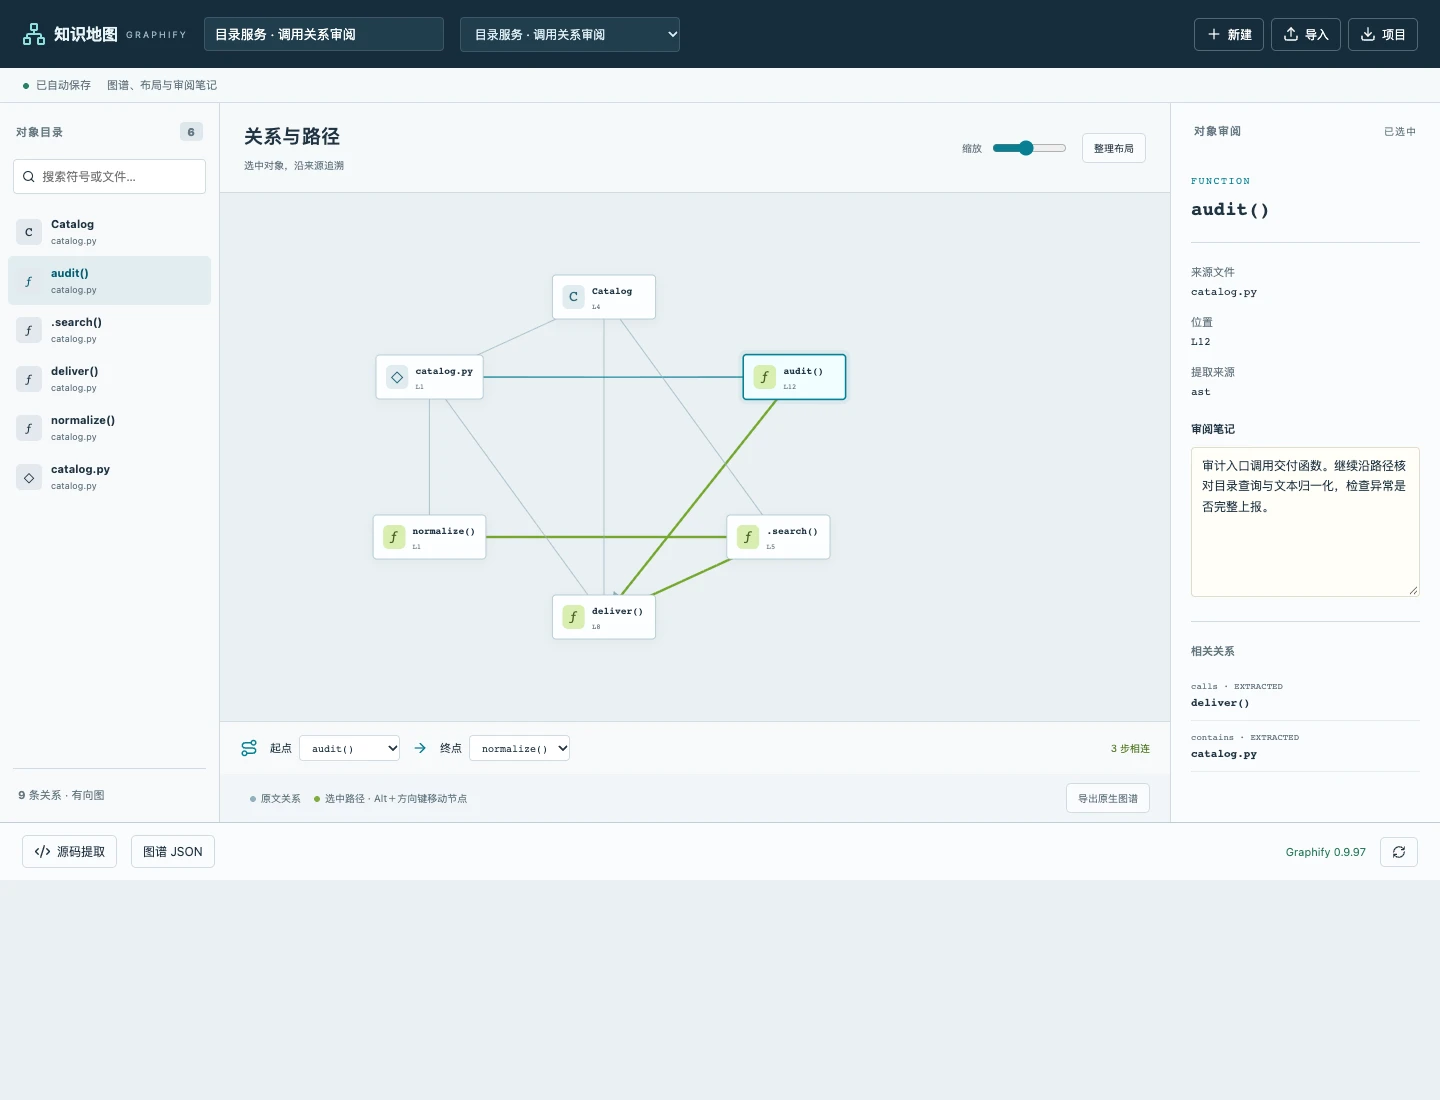The image size is (1440, 1100).
Task: Click the 导出原生图谱 button
Action: pos(1108,798)
